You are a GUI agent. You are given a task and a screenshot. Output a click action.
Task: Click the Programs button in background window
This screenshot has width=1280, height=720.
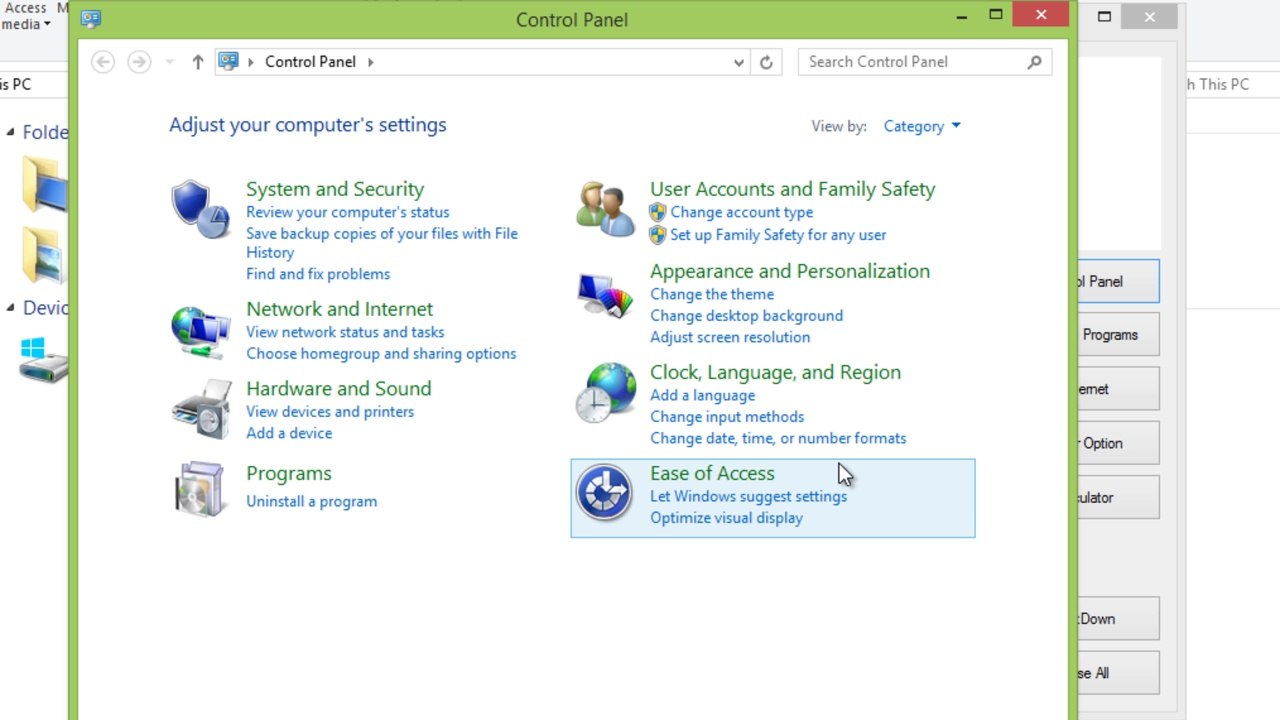point(1118,335)
